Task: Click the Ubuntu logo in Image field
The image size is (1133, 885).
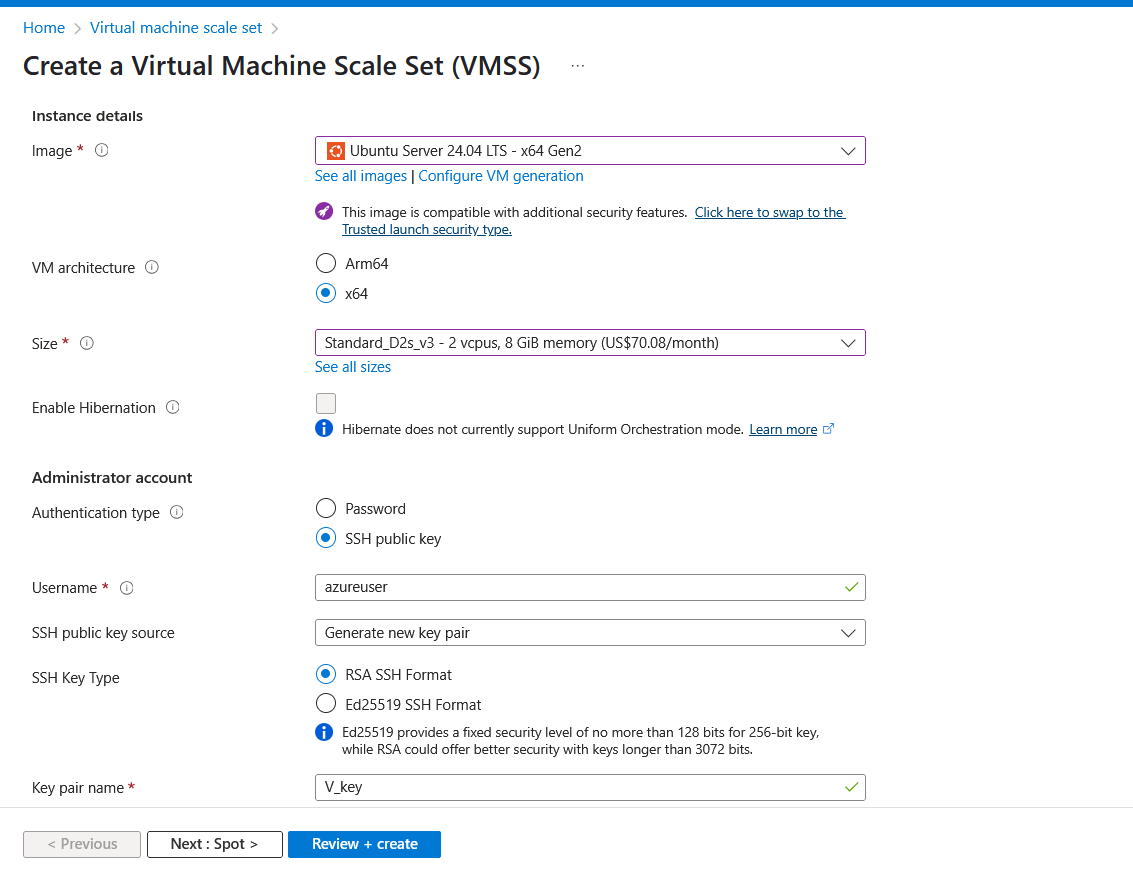Action: 335,150
